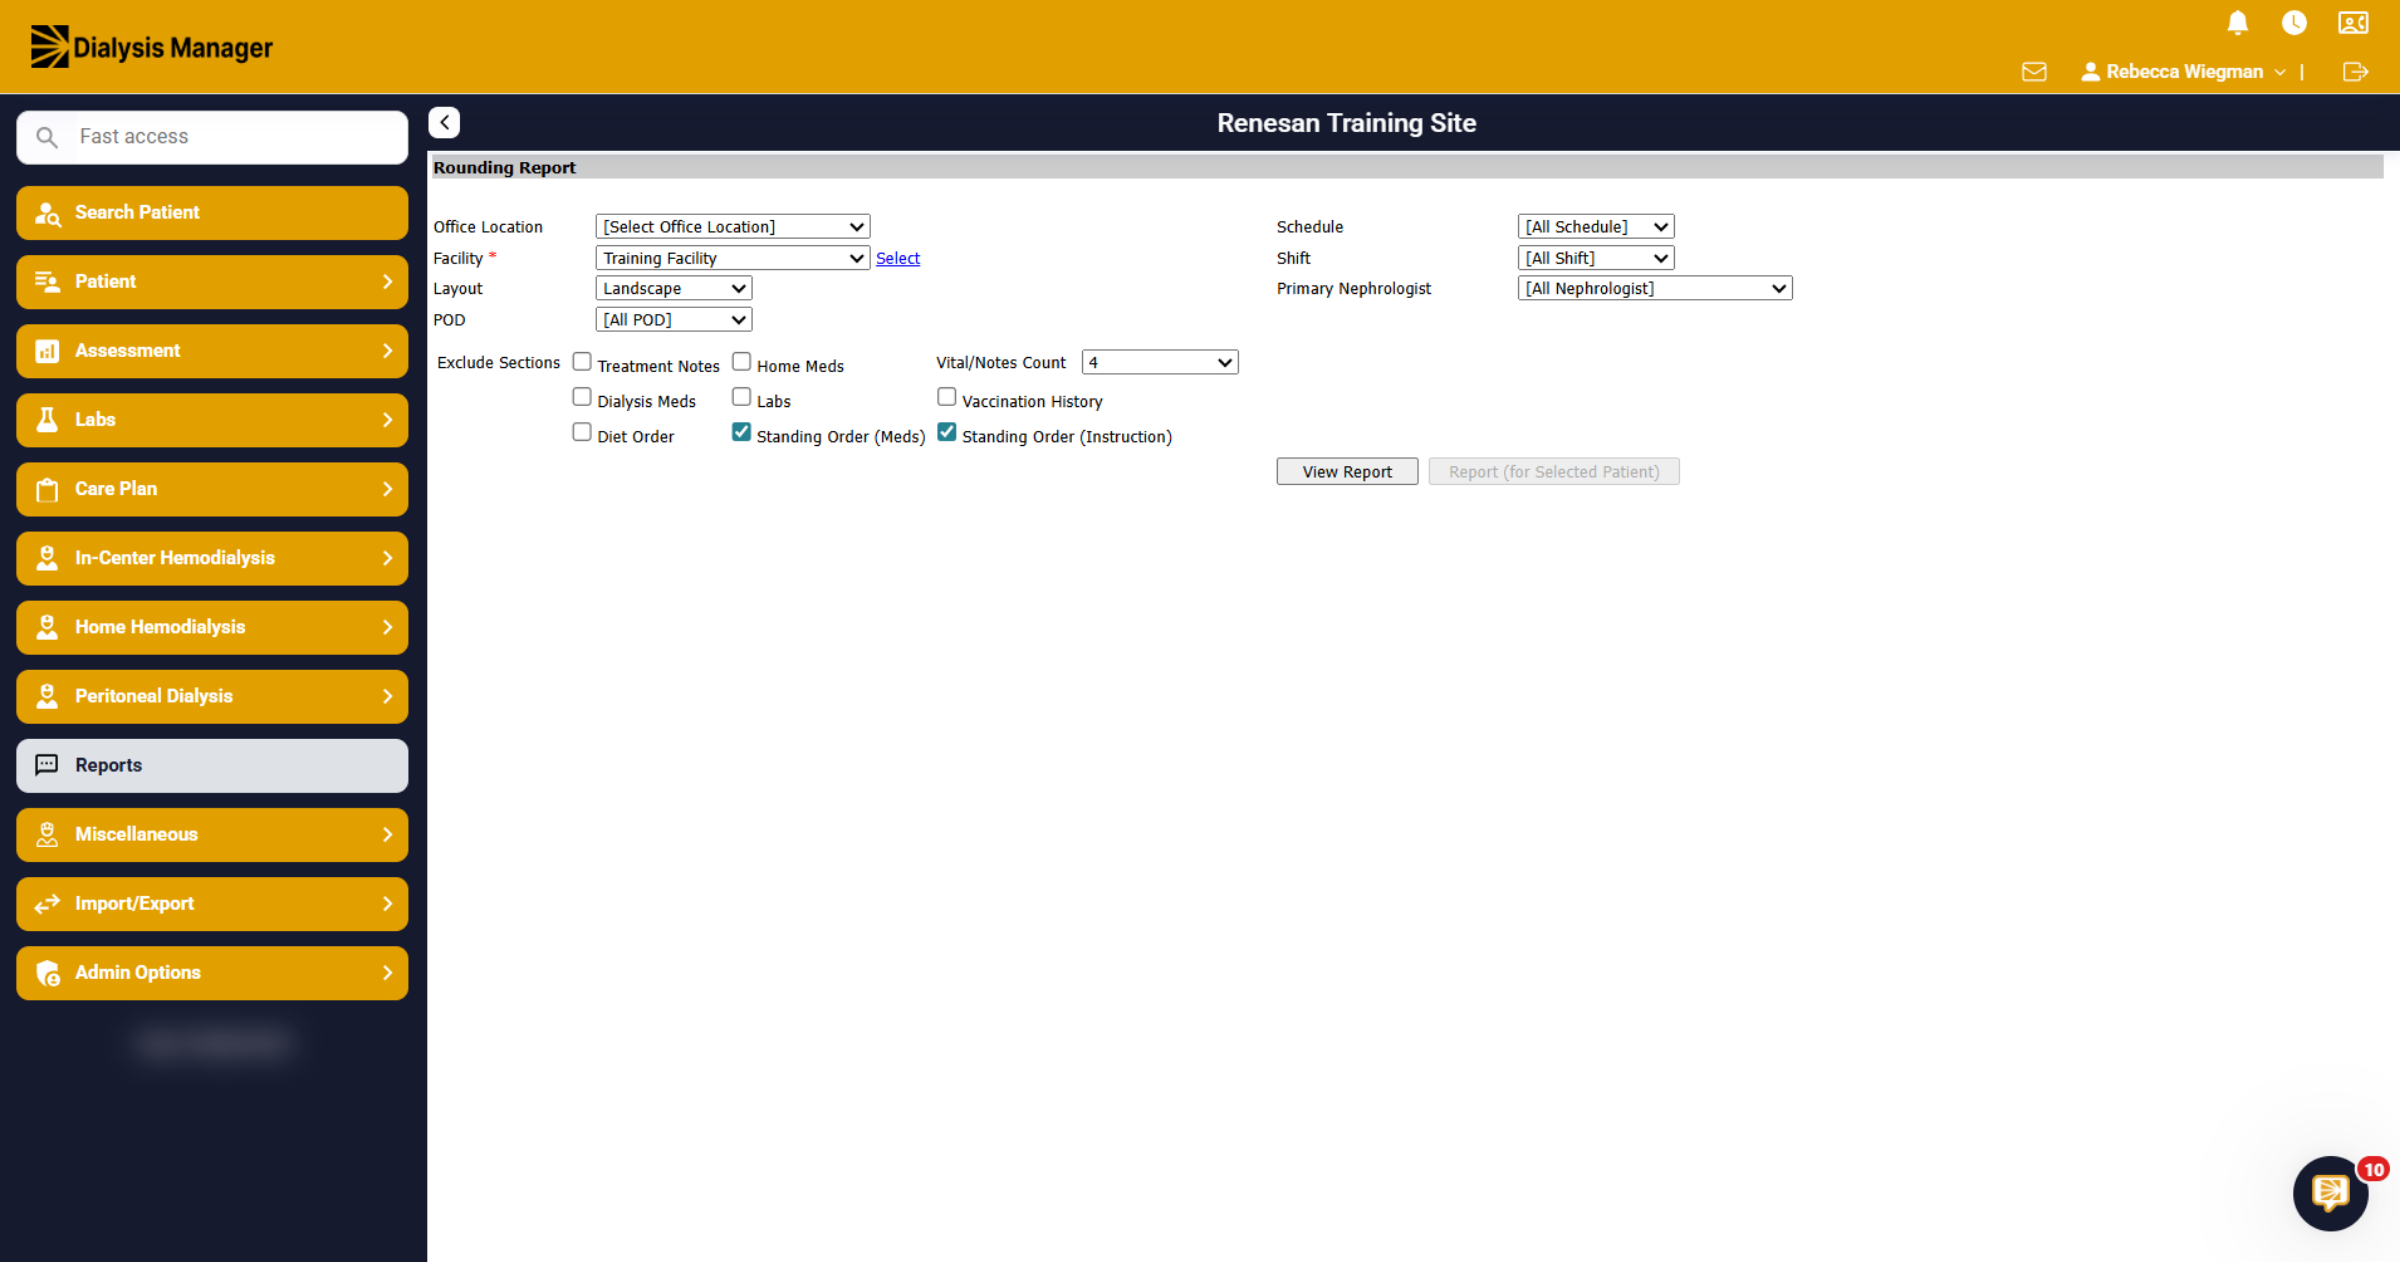The width and height of the screenshot is (2400, 1262).
Task: Check the Dialysis Meds checkbox
Action: (x=582, y=397)
